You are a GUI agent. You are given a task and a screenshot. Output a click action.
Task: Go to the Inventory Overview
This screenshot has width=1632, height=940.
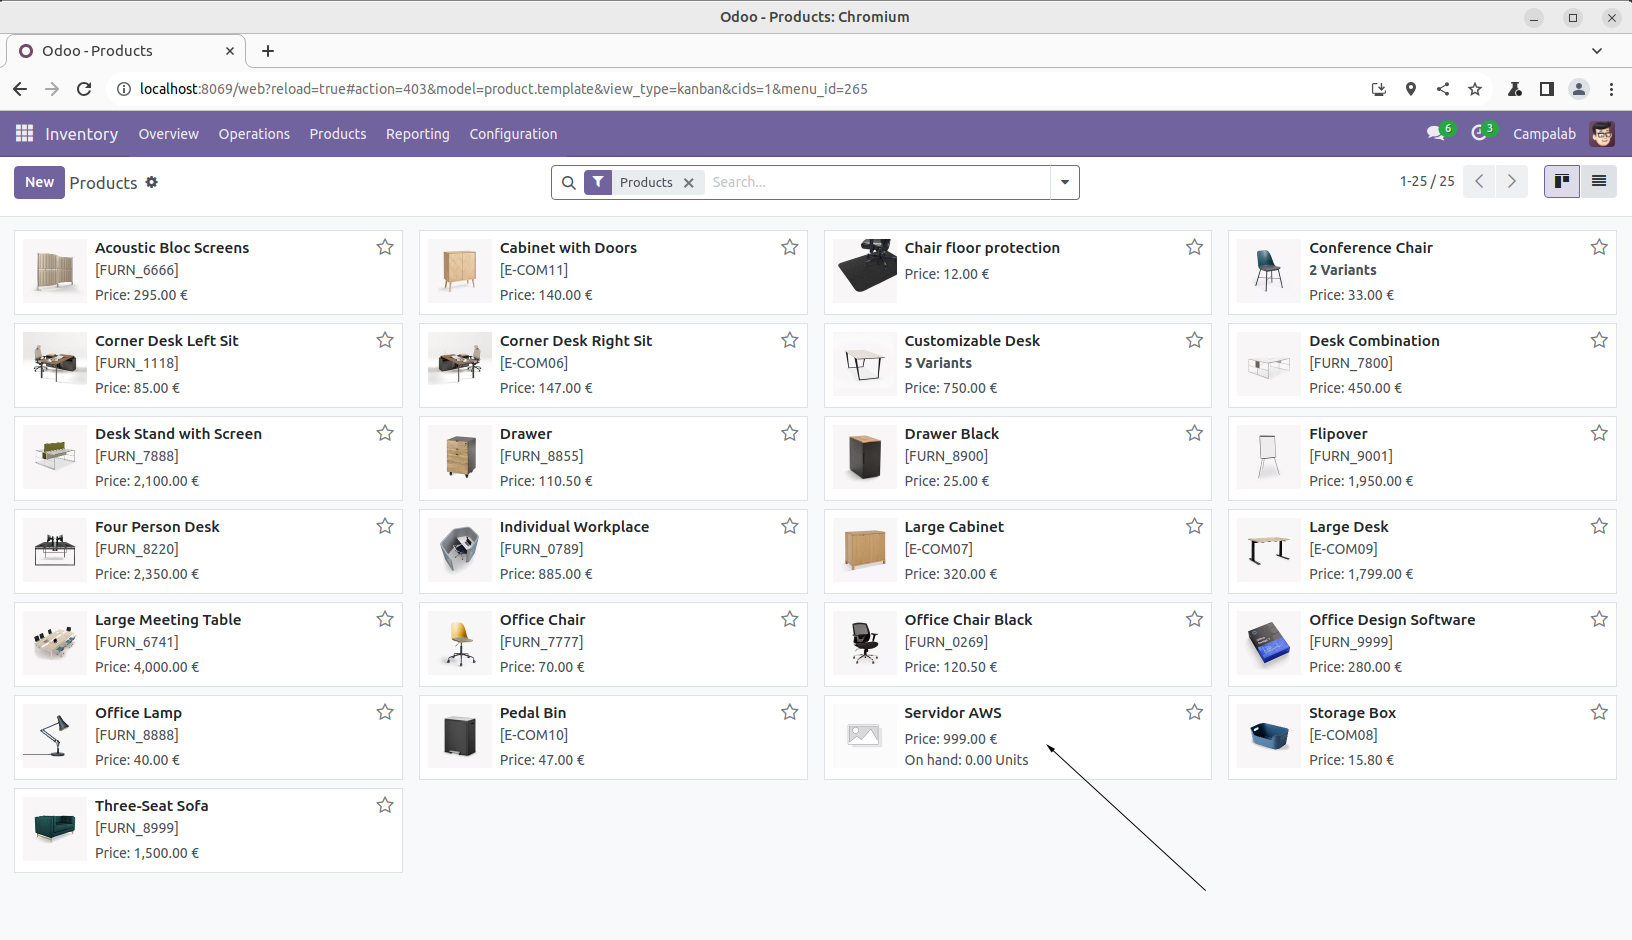tap(168, 134)
